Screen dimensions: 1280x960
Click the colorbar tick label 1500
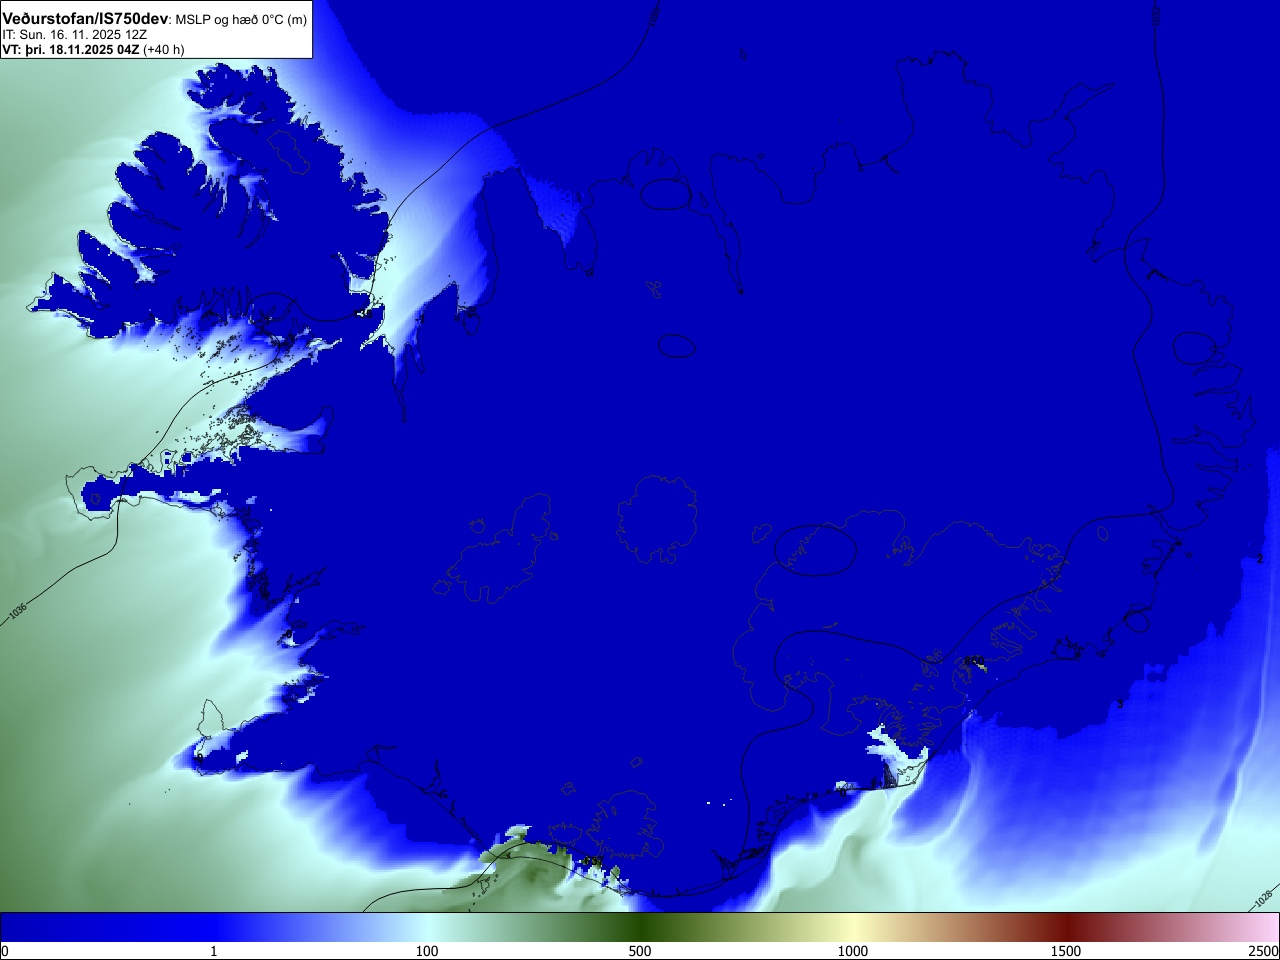(1066, 951)
